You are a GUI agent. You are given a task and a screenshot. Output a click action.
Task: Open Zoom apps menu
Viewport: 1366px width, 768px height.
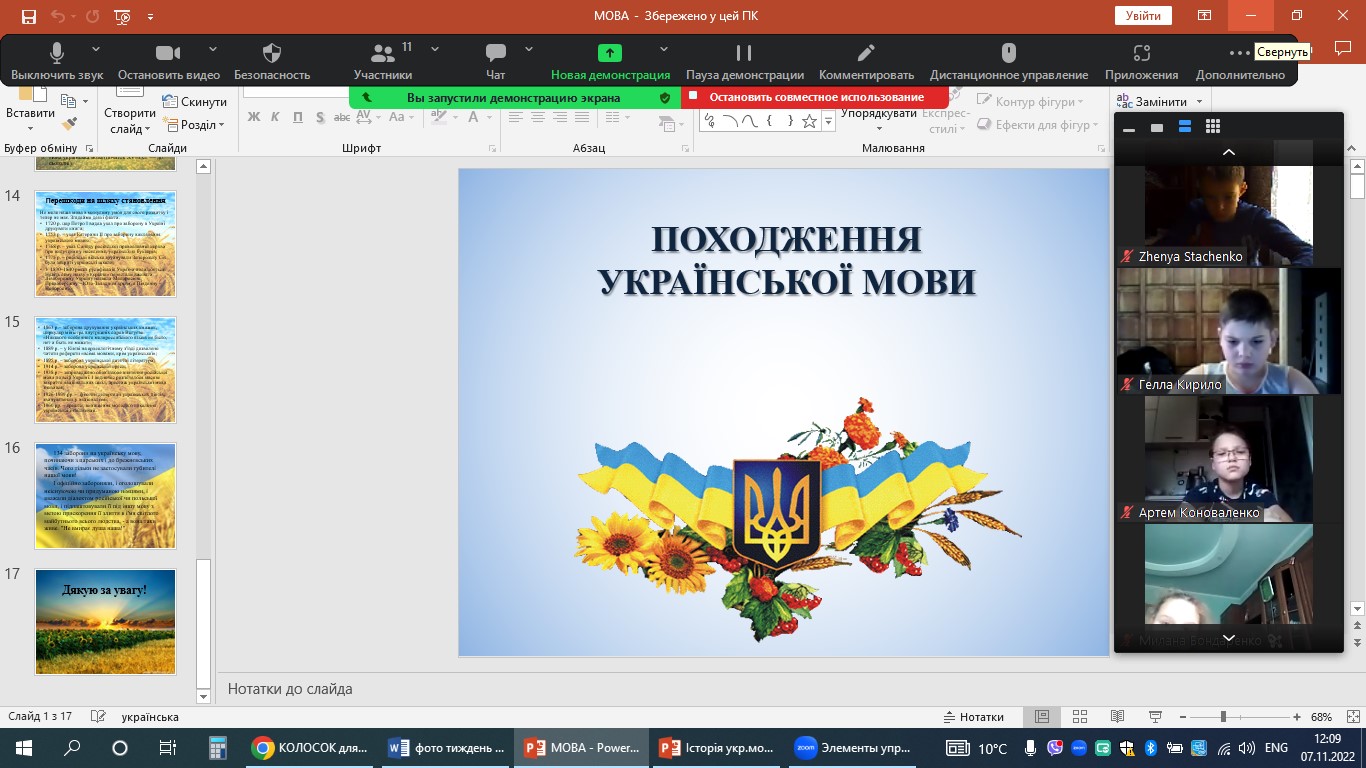point(1141,62)
